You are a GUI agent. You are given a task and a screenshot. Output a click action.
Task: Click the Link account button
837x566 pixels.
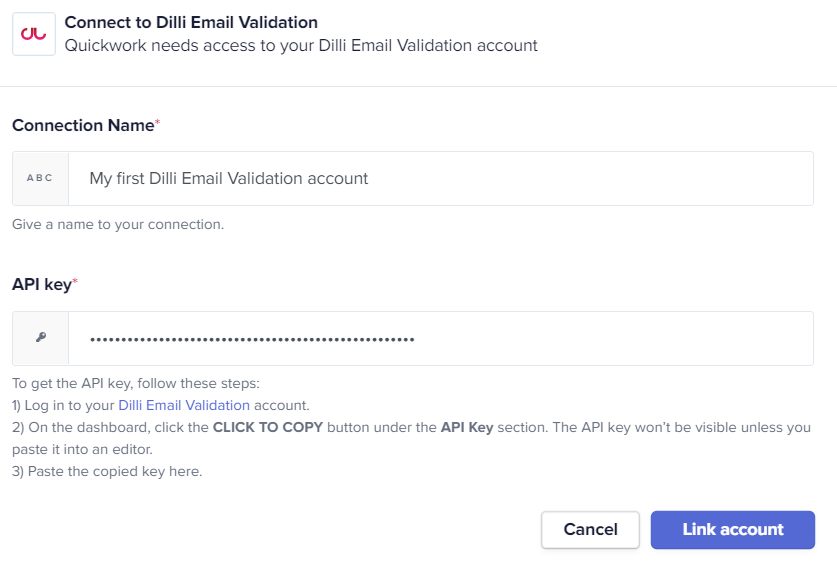732,530
